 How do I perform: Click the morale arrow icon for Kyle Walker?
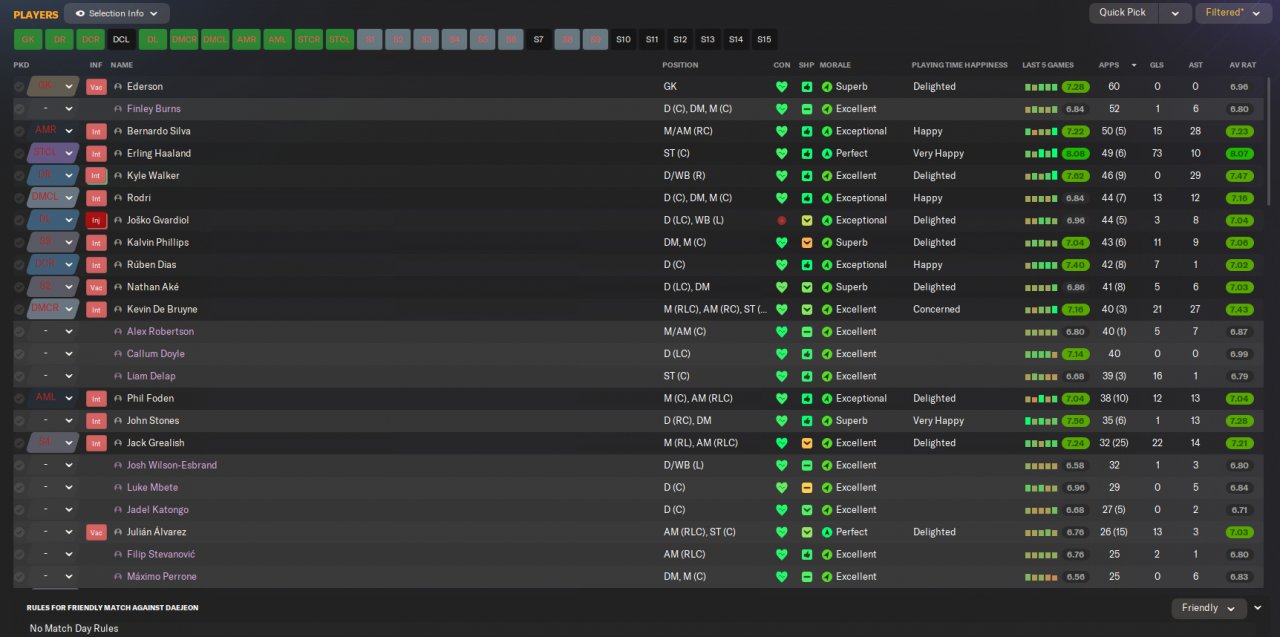(827, 176)
